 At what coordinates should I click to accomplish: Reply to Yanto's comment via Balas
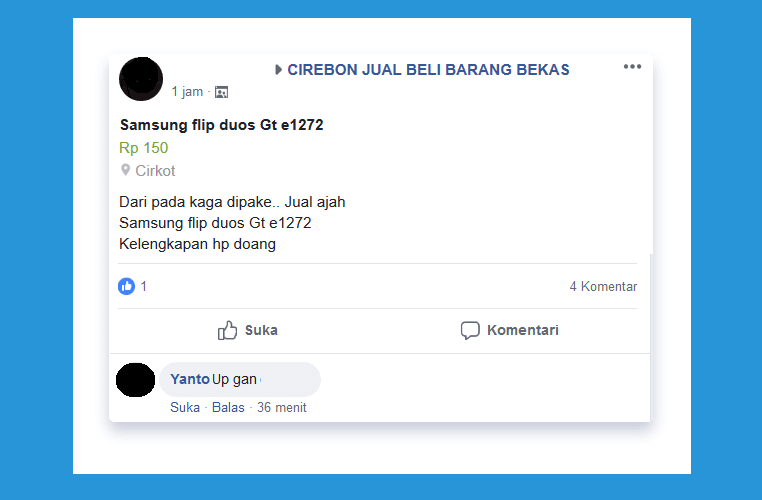pos(228,407)
